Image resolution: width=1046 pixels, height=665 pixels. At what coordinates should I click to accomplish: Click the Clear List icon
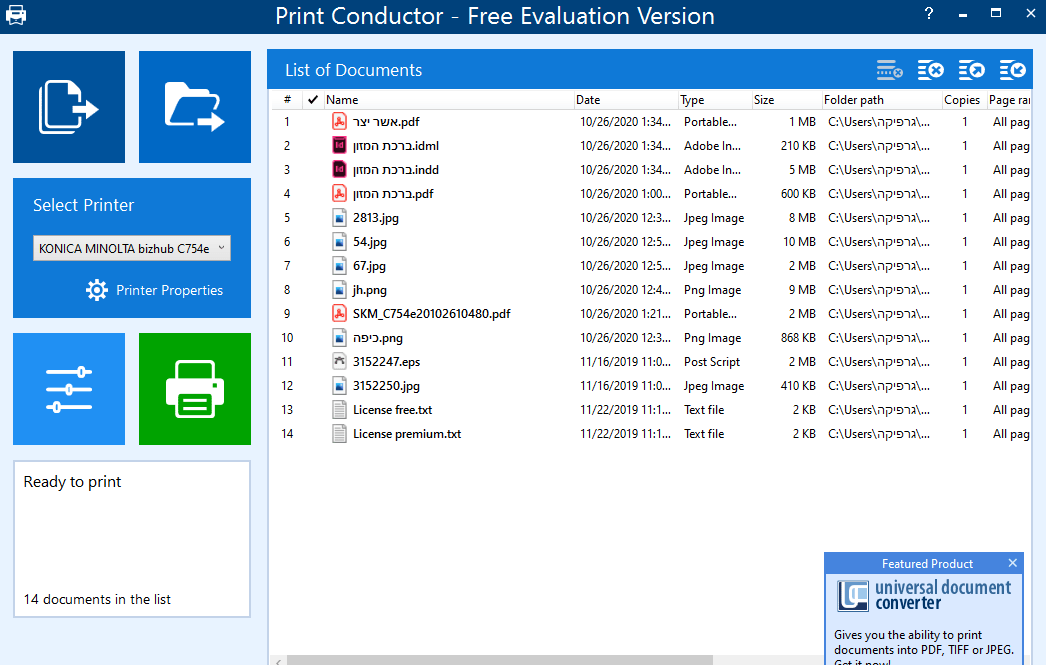(x=931, y=70)
